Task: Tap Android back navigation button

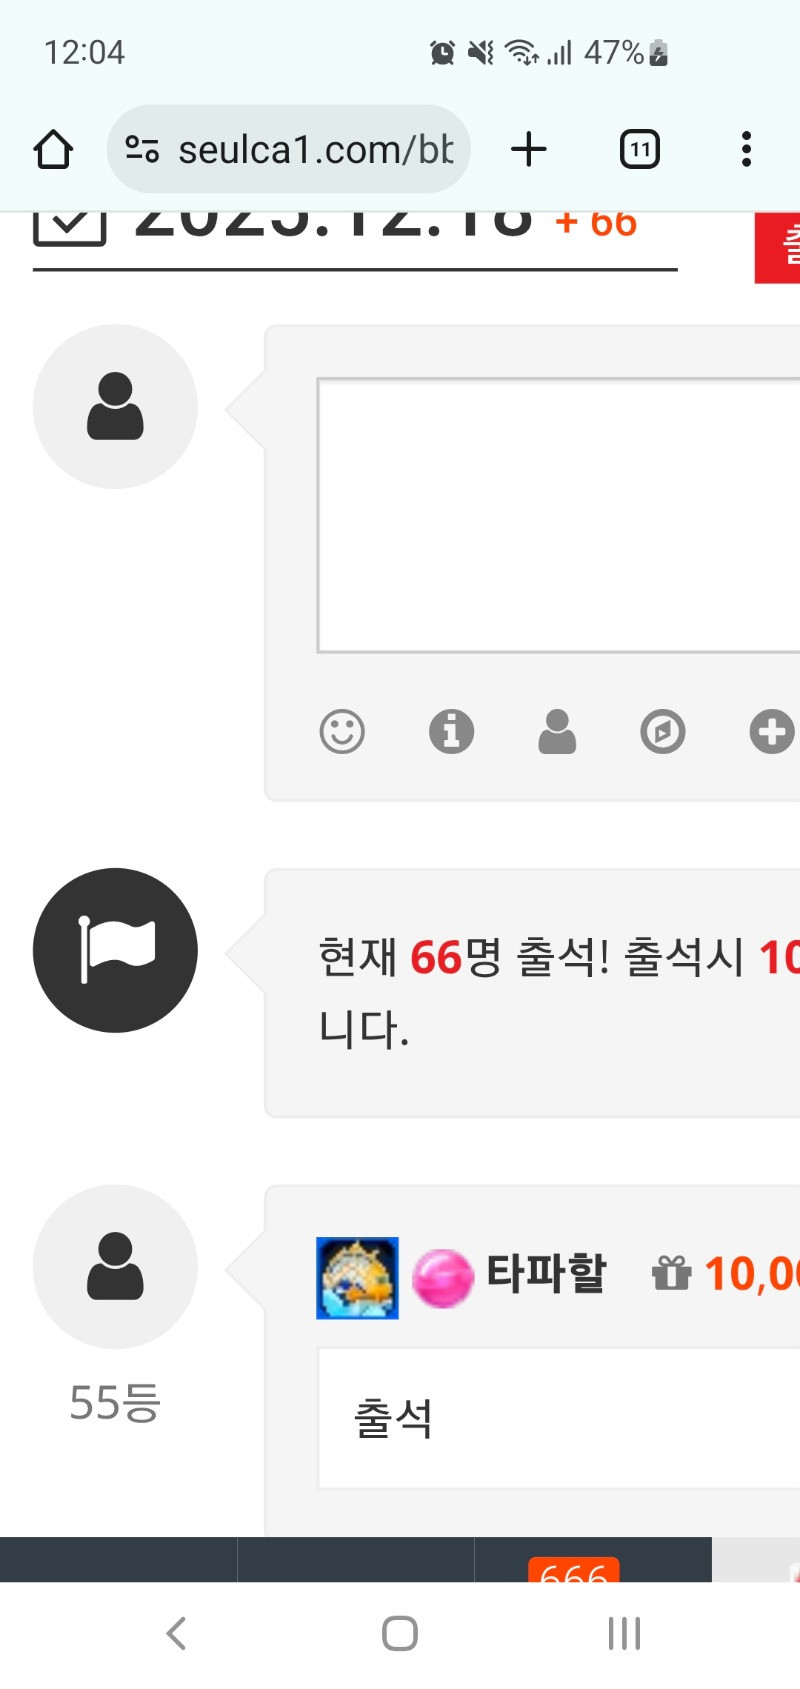Action: point(176,1634)
